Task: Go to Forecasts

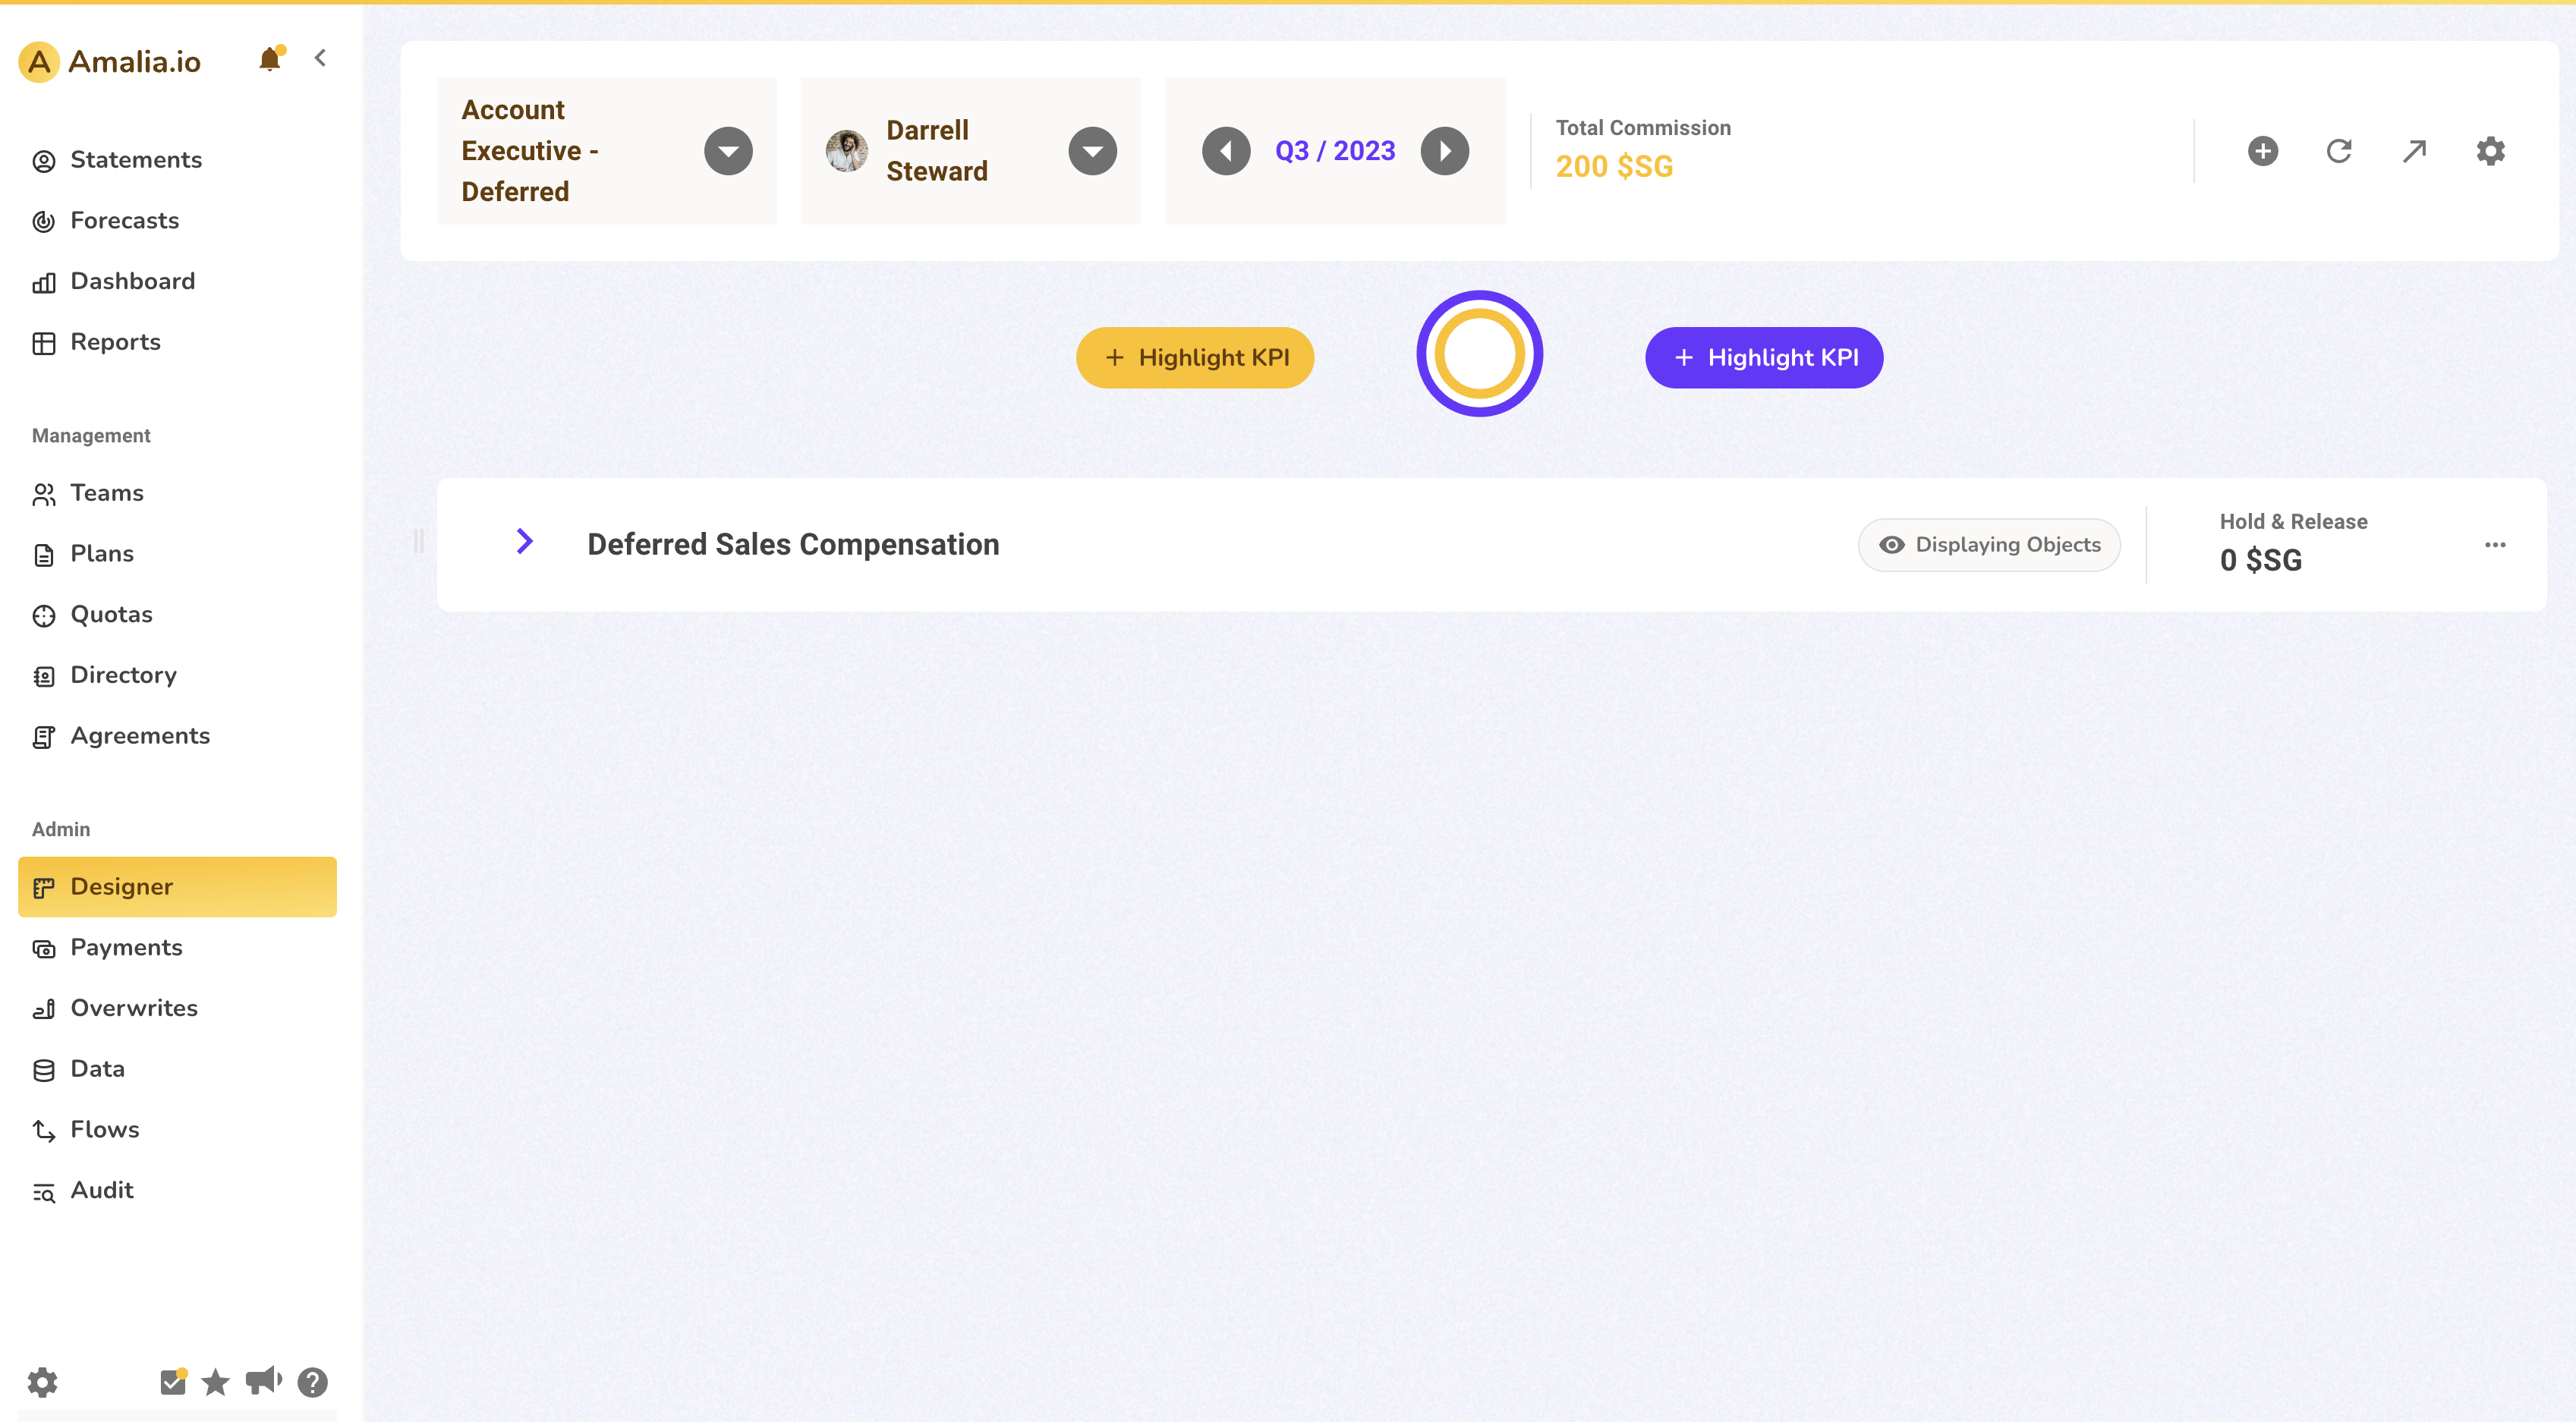Action: 177,220
